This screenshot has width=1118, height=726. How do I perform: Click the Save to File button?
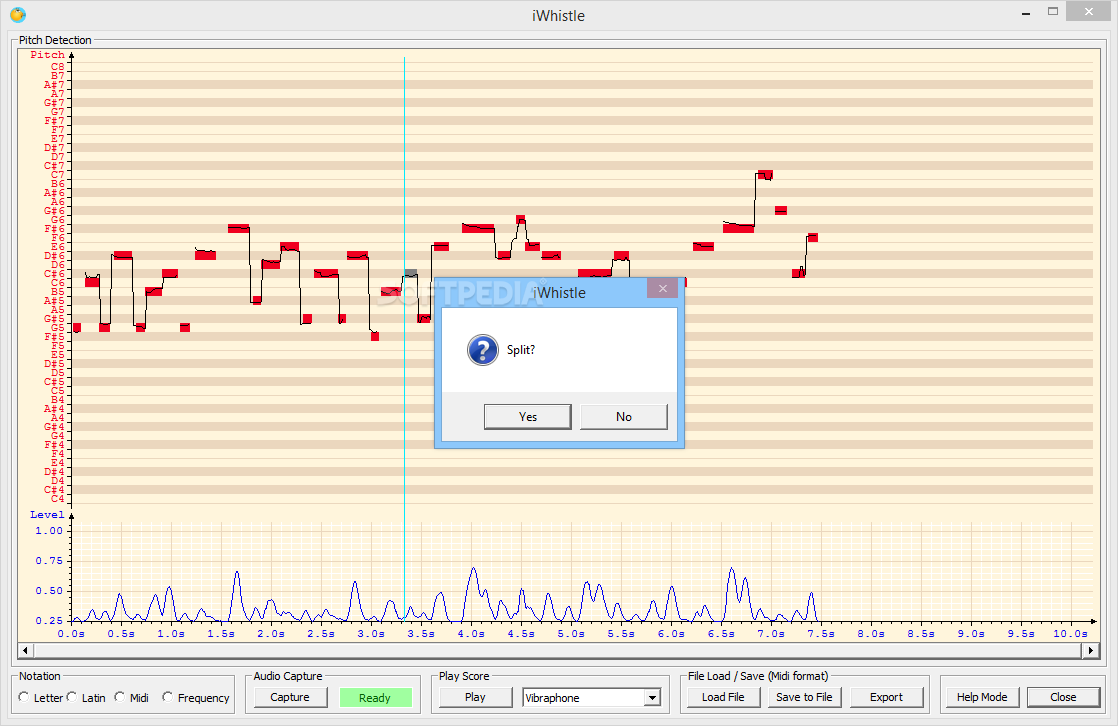[804, 697]
